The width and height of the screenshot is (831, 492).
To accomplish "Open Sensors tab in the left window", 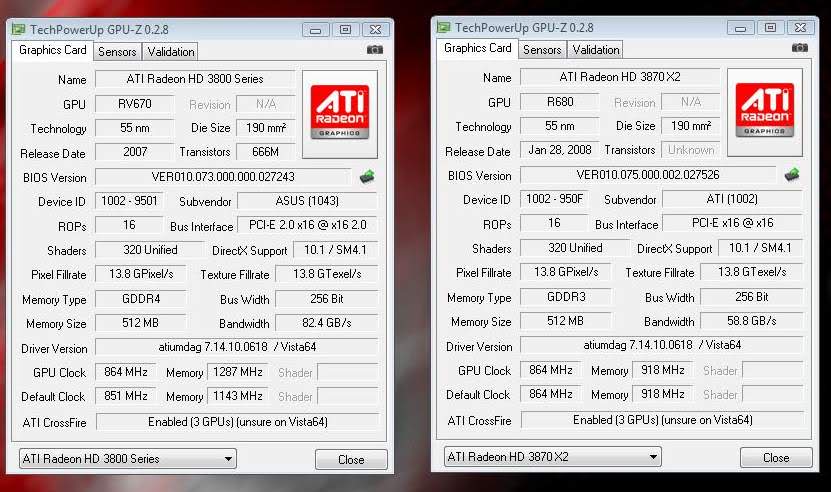I will (x=117, y=51).
